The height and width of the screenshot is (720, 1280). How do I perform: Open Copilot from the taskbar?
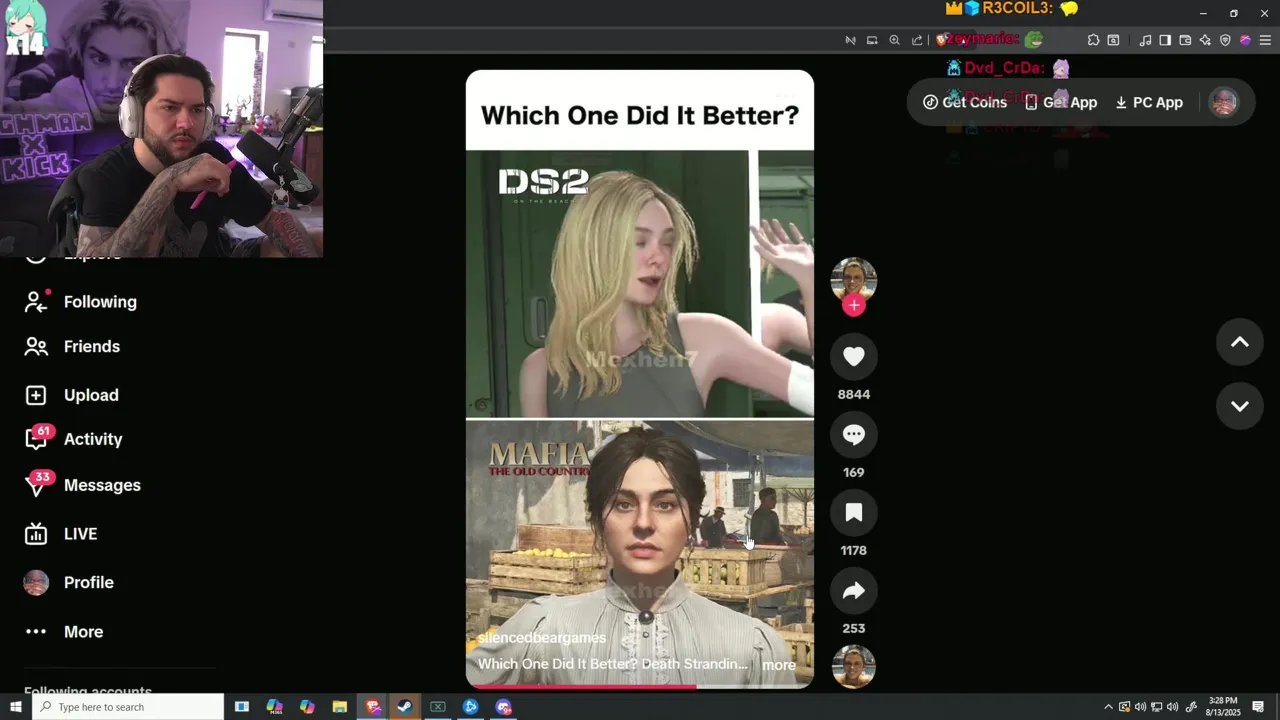click(x=307, y=707)
